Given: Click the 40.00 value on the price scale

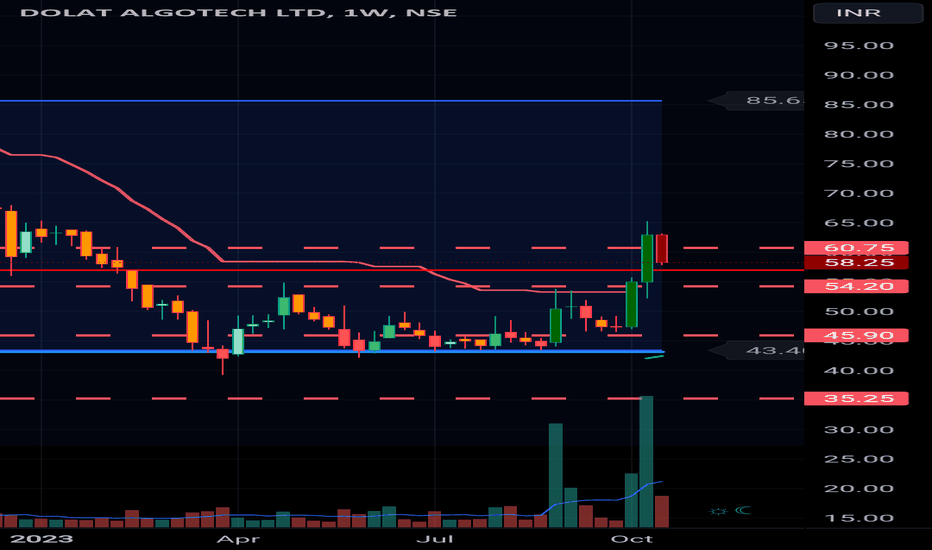Looking at the screenshot, I should pyautogui.click(x=859, y=370).
